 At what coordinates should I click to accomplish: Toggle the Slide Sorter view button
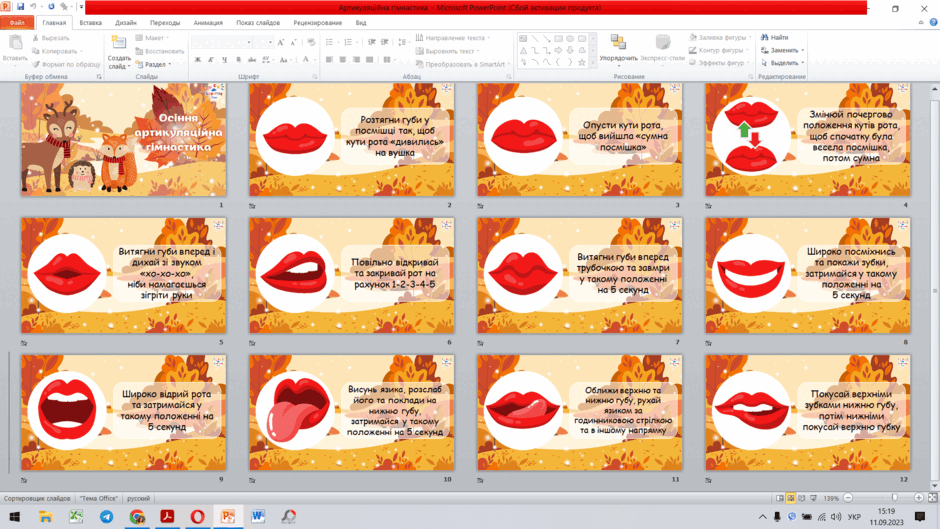point(791,498)
